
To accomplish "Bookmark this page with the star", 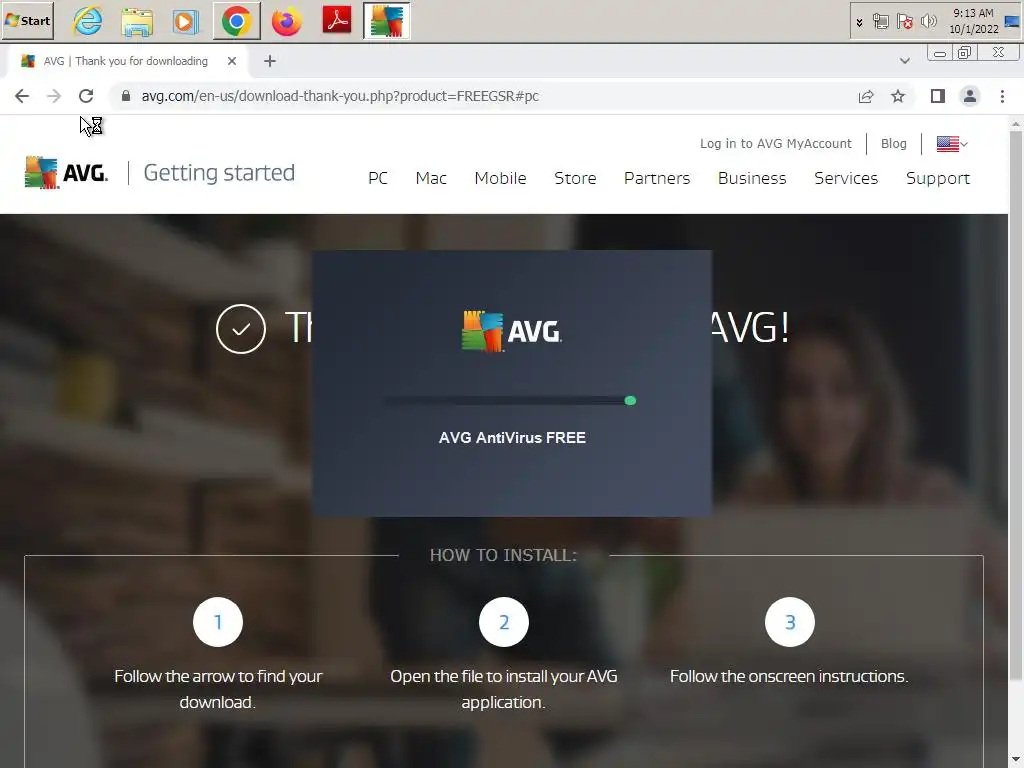I will 898,96.
